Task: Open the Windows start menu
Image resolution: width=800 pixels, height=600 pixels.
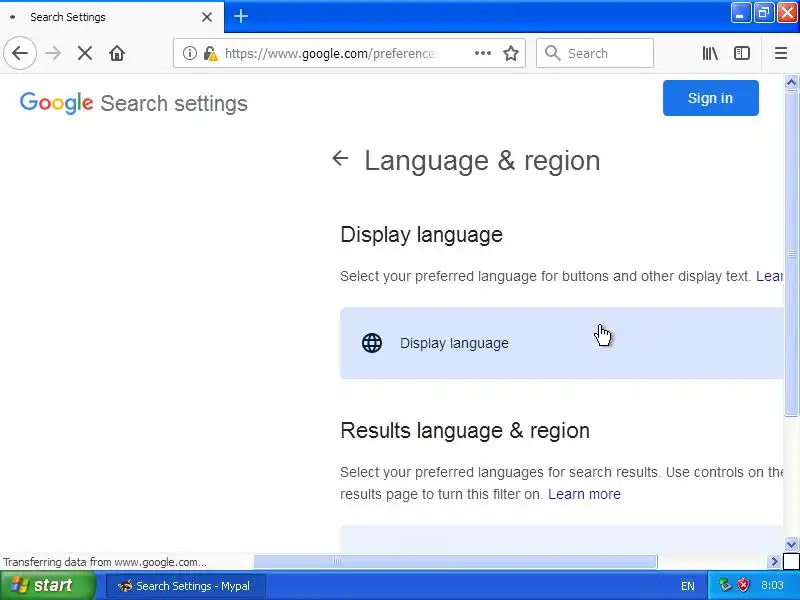Action: click(47, 585)
